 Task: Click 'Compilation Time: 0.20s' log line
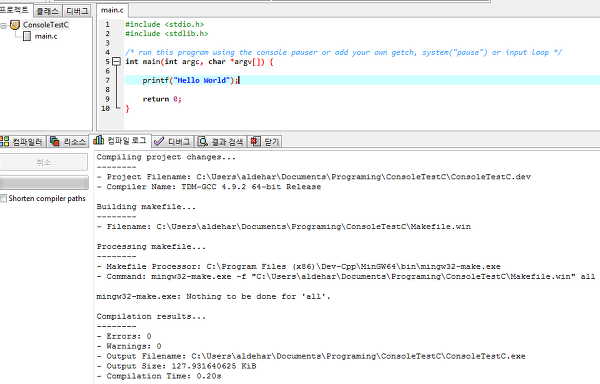pos(159,376)
